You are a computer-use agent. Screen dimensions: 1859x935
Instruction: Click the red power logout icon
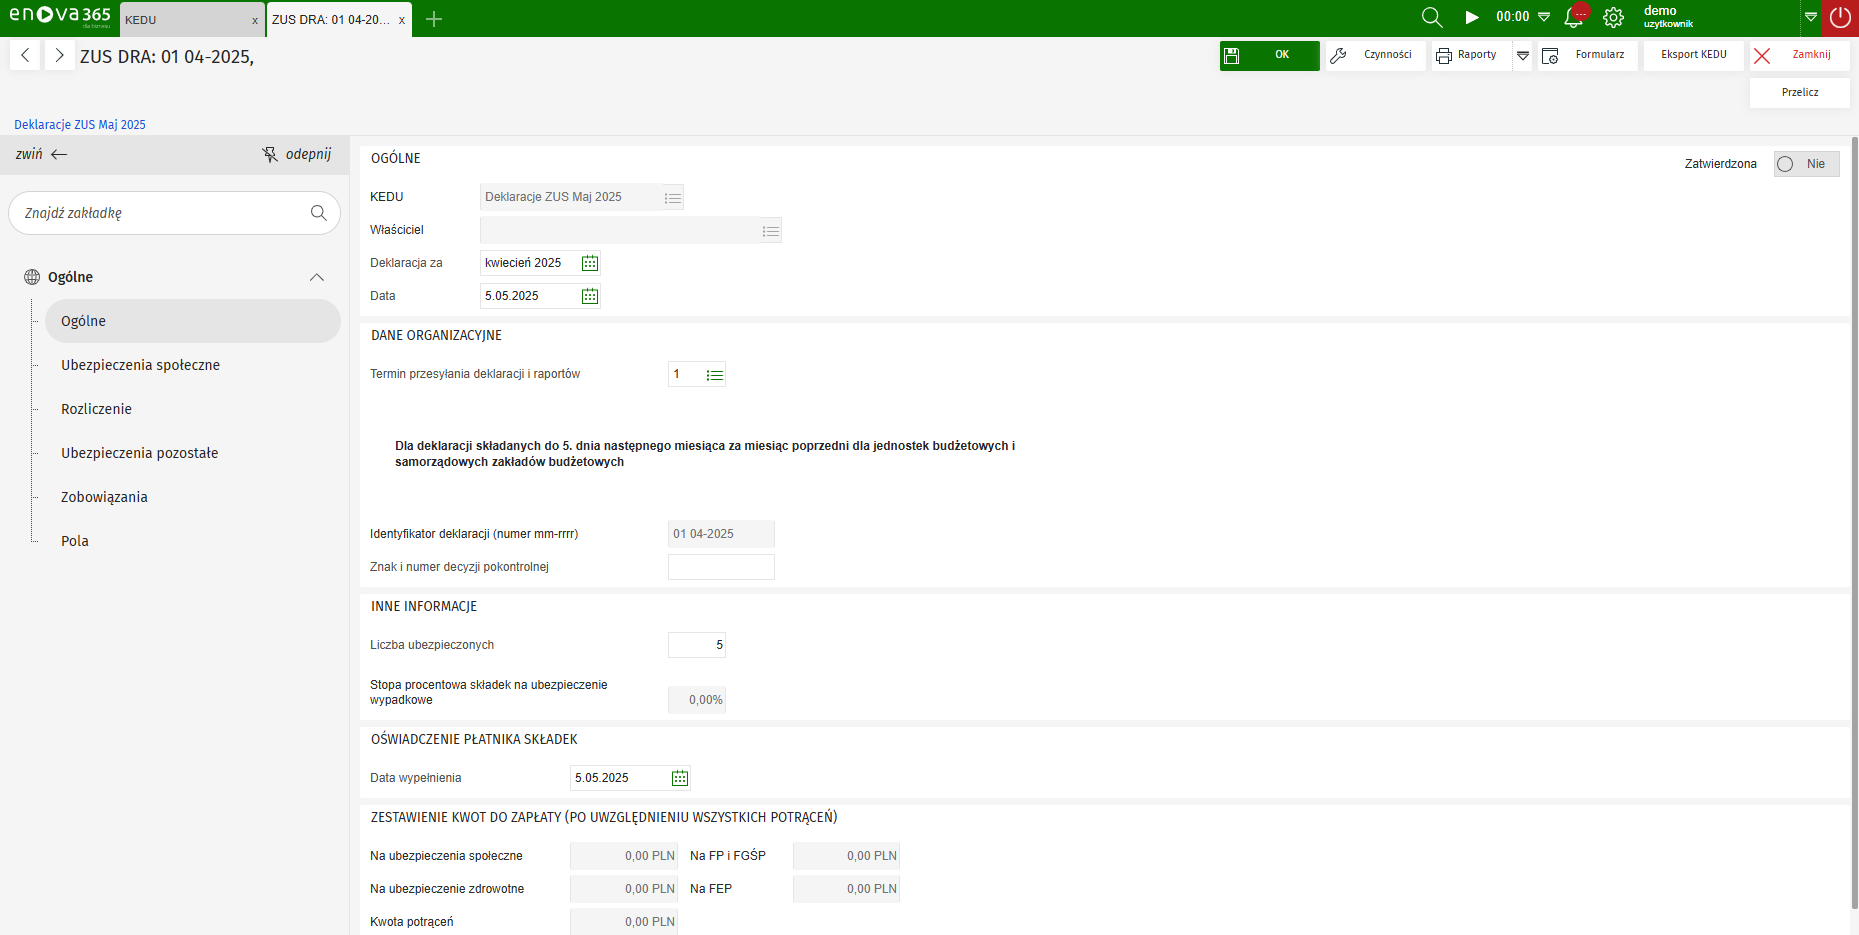point(1840,18)
